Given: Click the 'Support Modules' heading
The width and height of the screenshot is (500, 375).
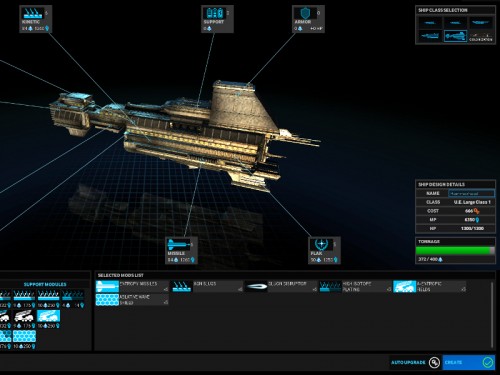Looking at the screenshot, I should pyautogui.click(x=45, y=284).
